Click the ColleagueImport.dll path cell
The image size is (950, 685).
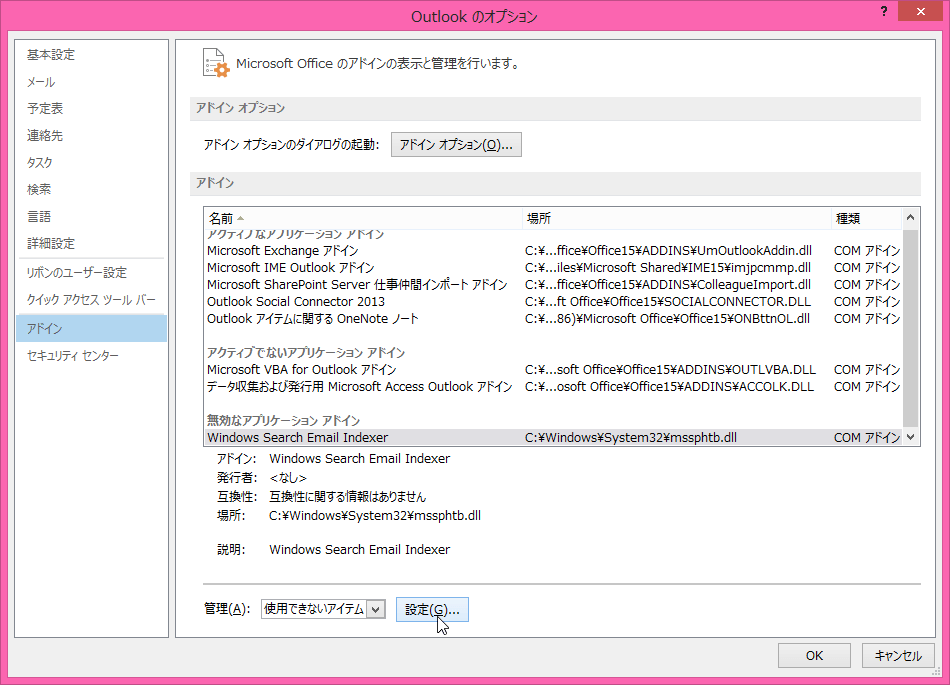[x=668, y=285]
